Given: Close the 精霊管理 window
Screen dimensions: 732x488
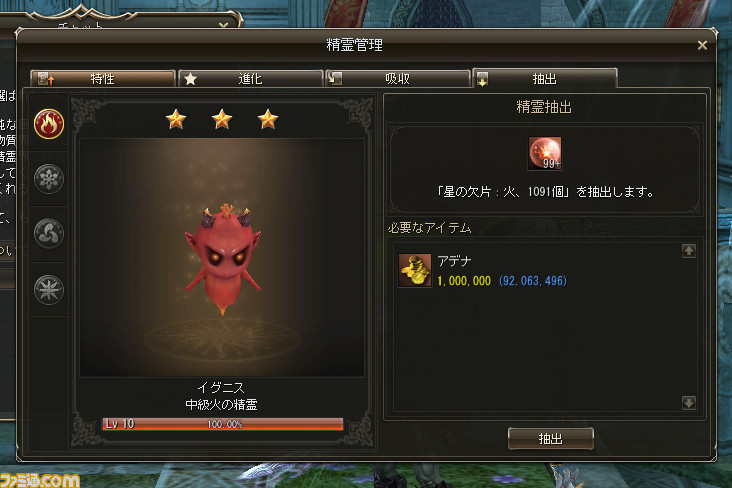Looking at the screenshot, I should [x=702, y=45].
